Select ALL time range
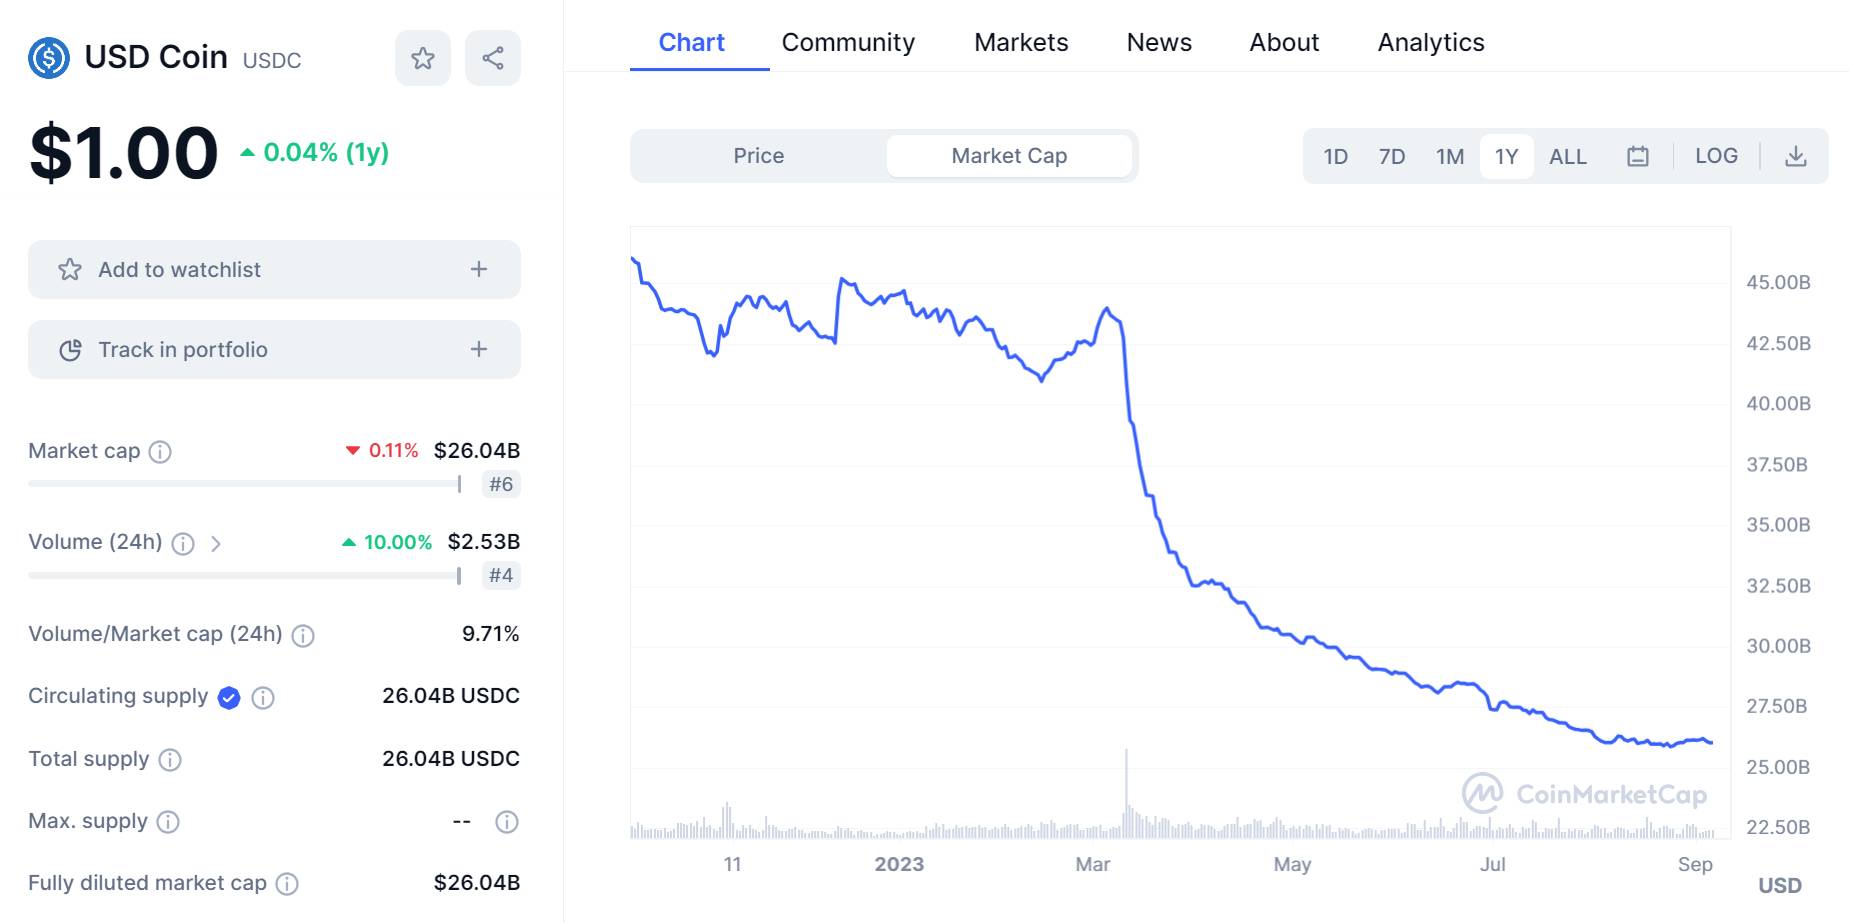The width and height of the screenshot is (1849, 923). click(x=1568, y=156)
